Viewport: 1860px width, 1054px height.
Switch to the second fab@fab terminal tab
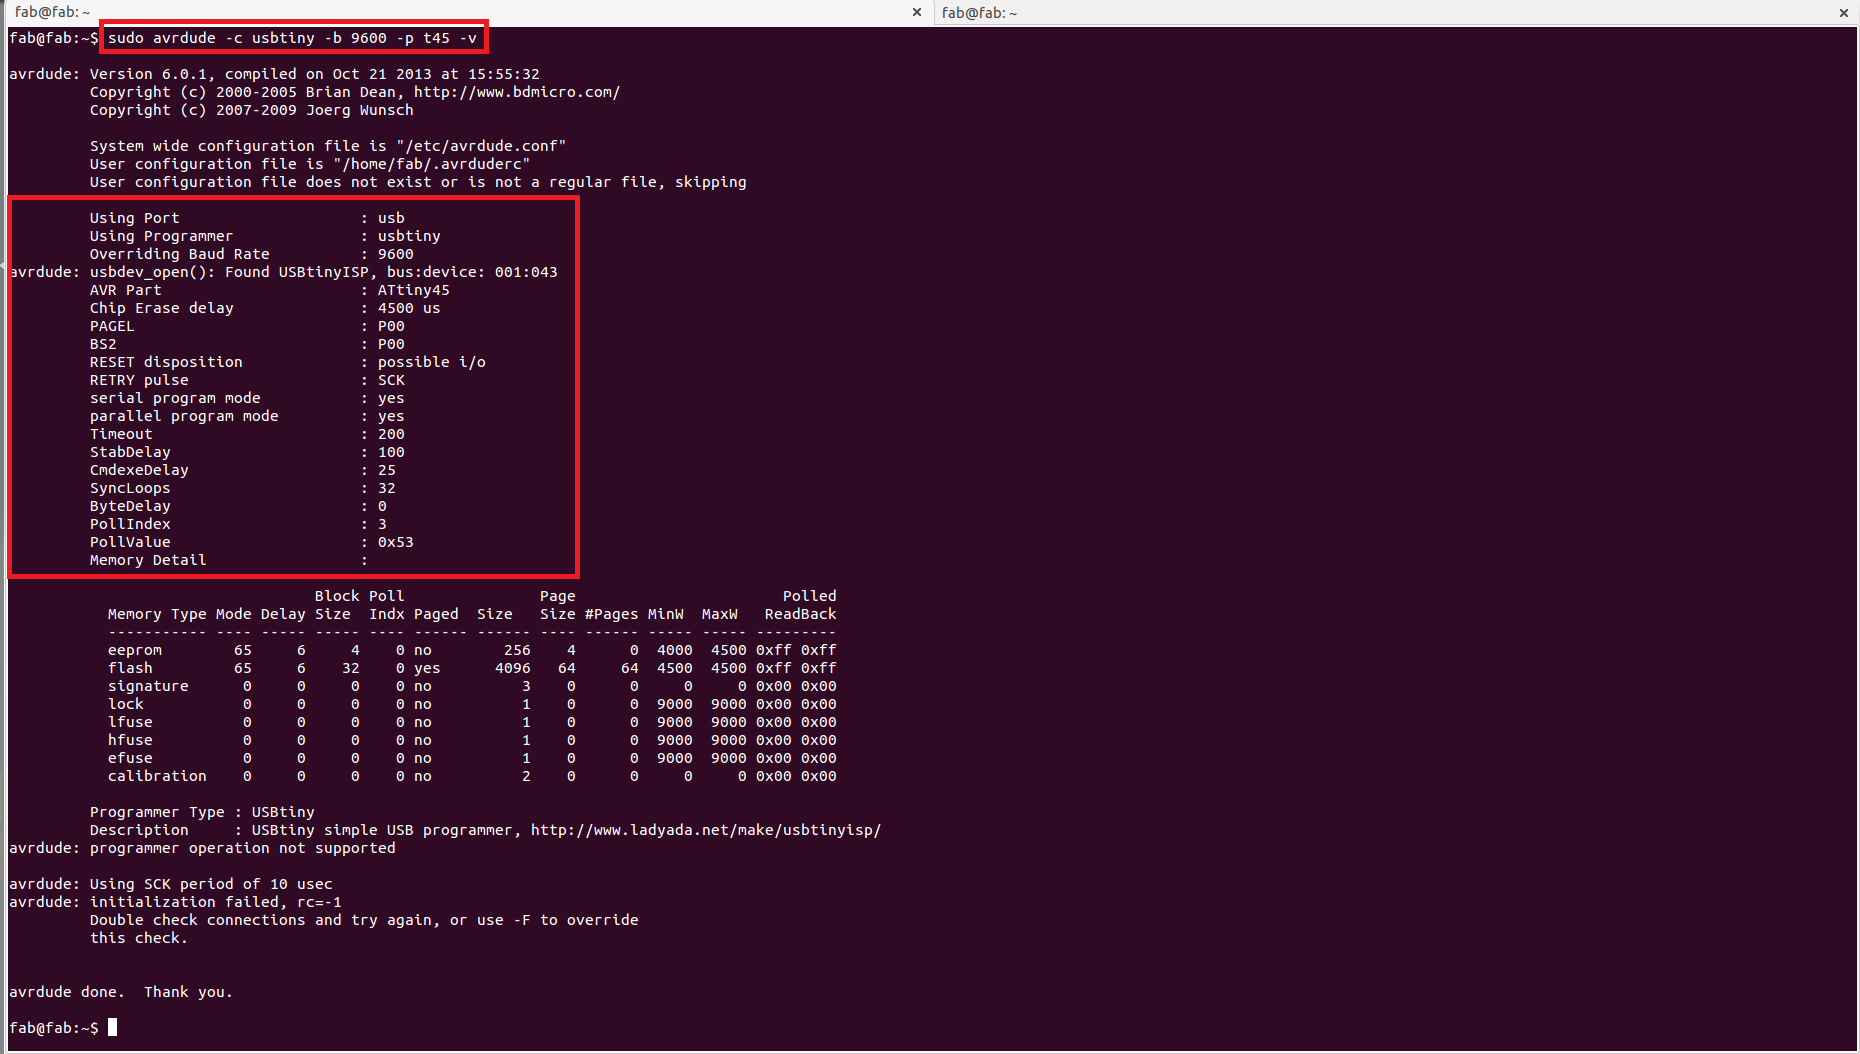point(1395,12)
